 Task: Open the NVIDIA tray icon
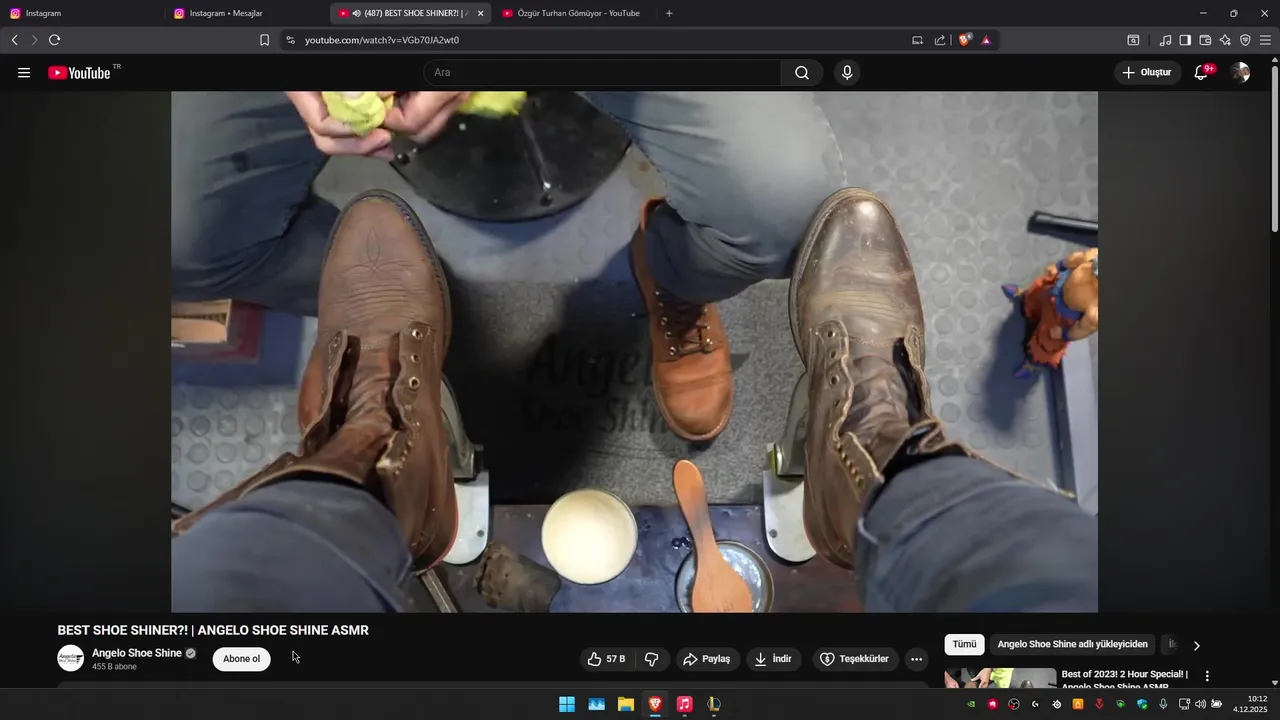pos(971,704)
